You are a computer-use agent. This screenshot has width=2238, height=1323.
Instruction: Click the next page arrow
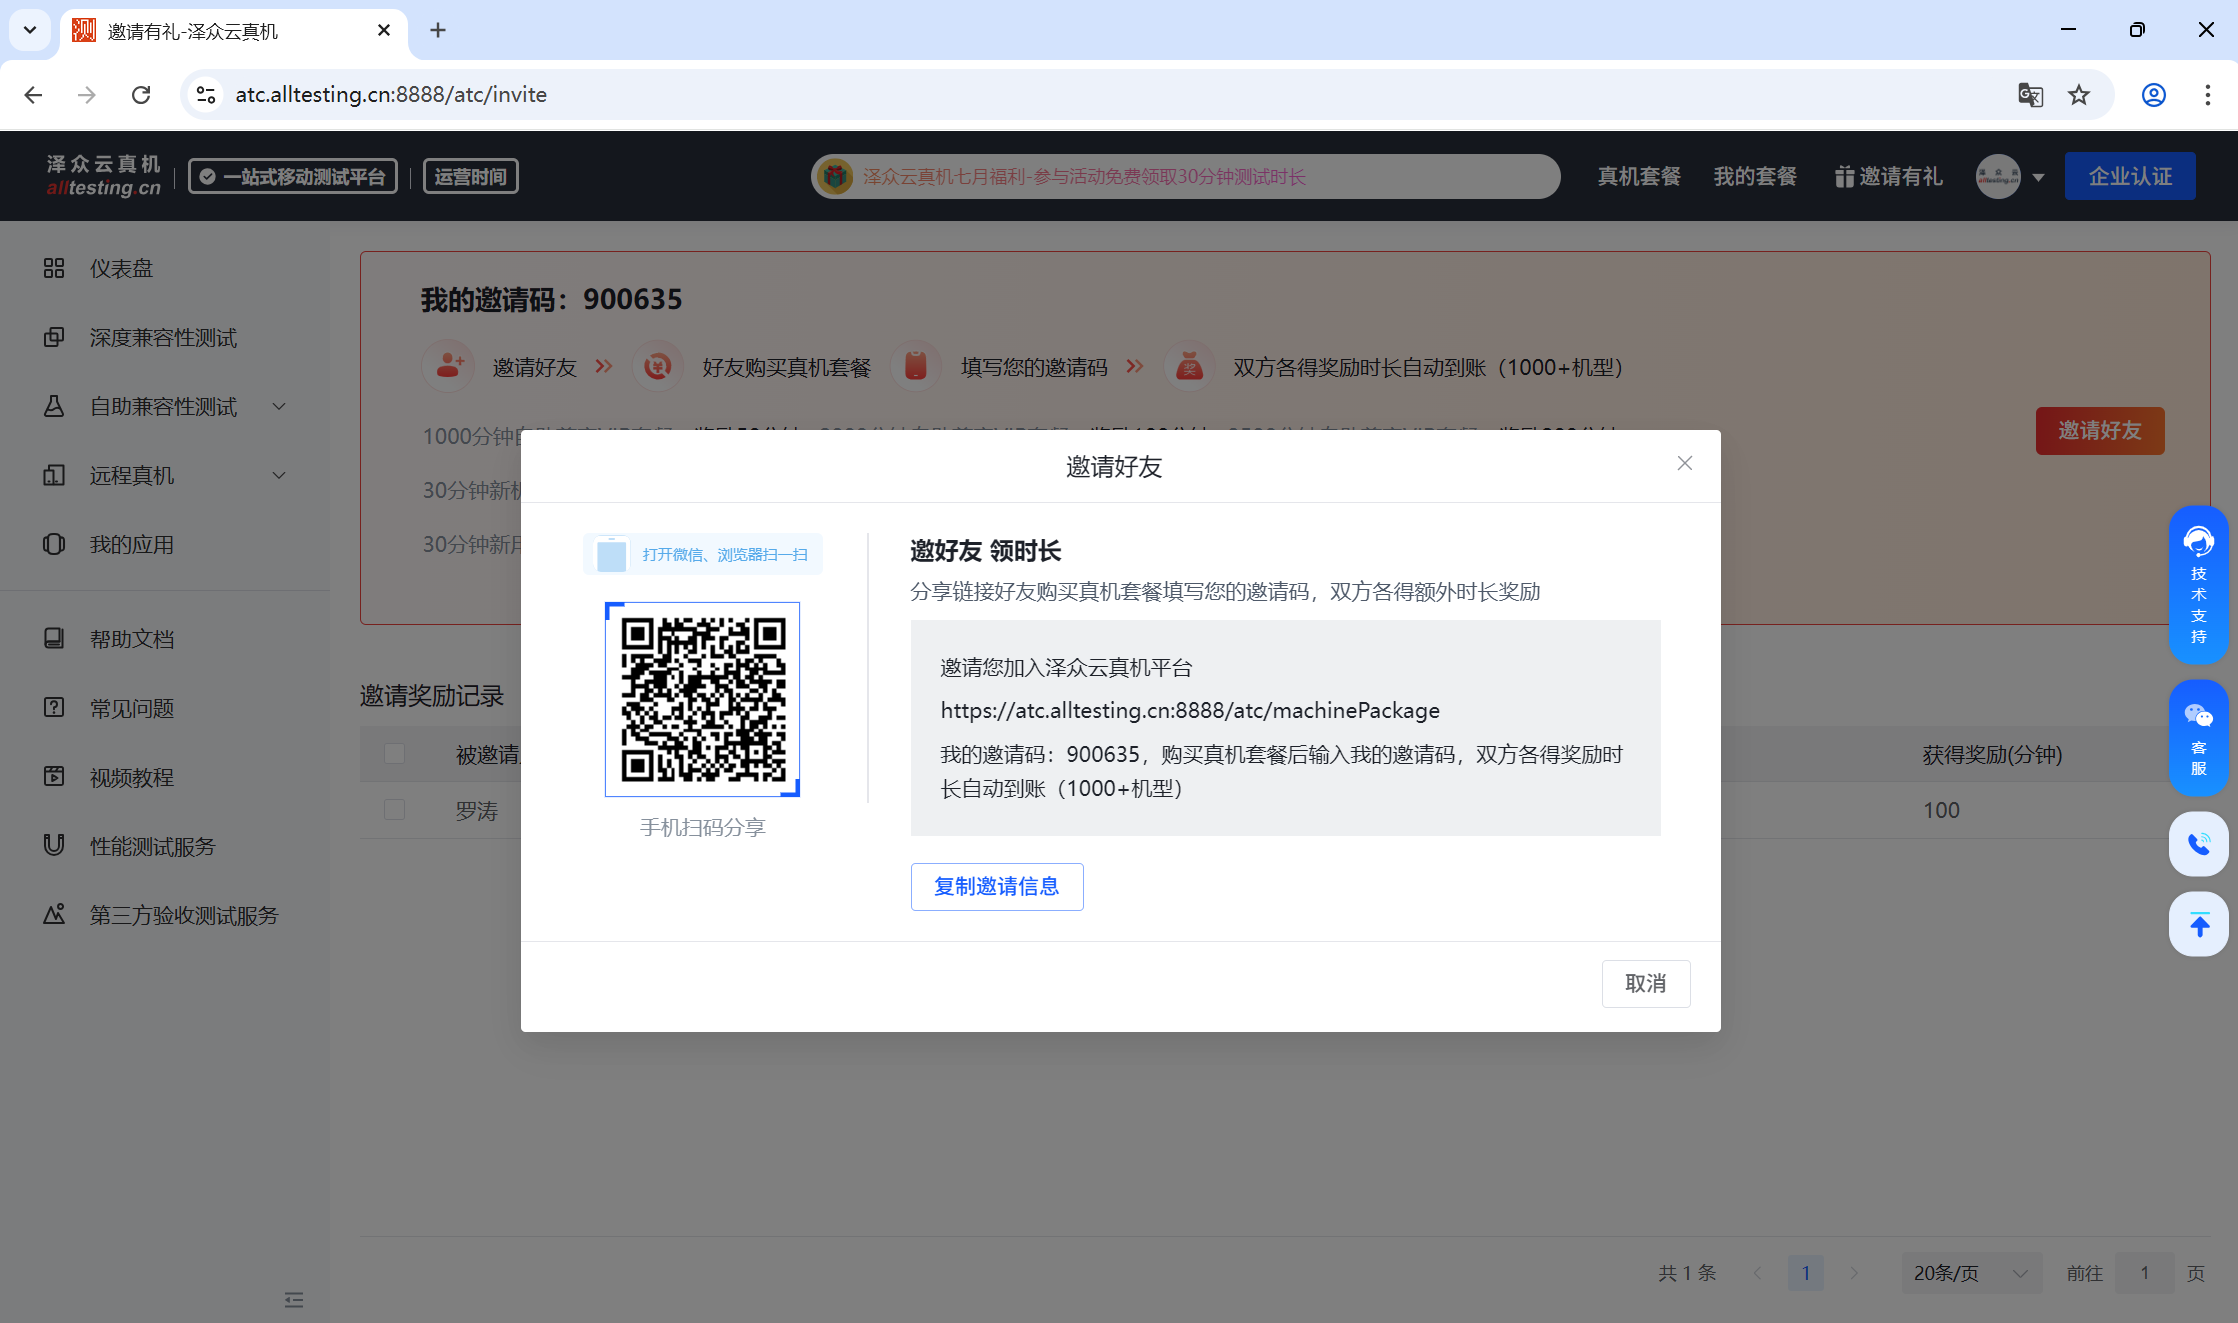click(1854, 1273)
